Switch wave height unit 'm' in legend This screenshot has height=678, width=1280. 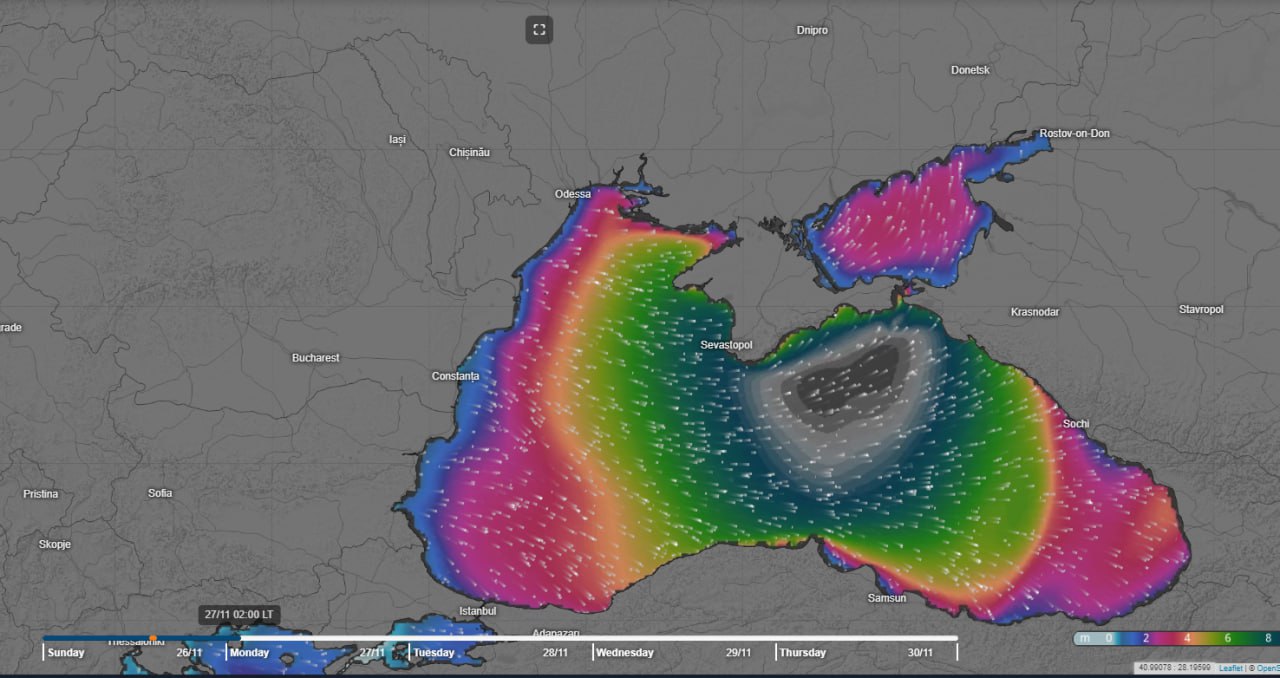[x=1085, y=638]
